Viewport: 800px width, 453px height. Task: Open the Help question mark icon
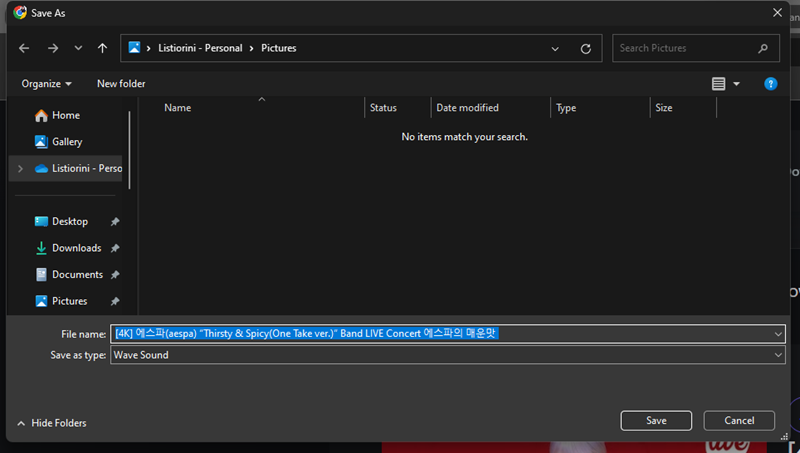coord(770,84)
